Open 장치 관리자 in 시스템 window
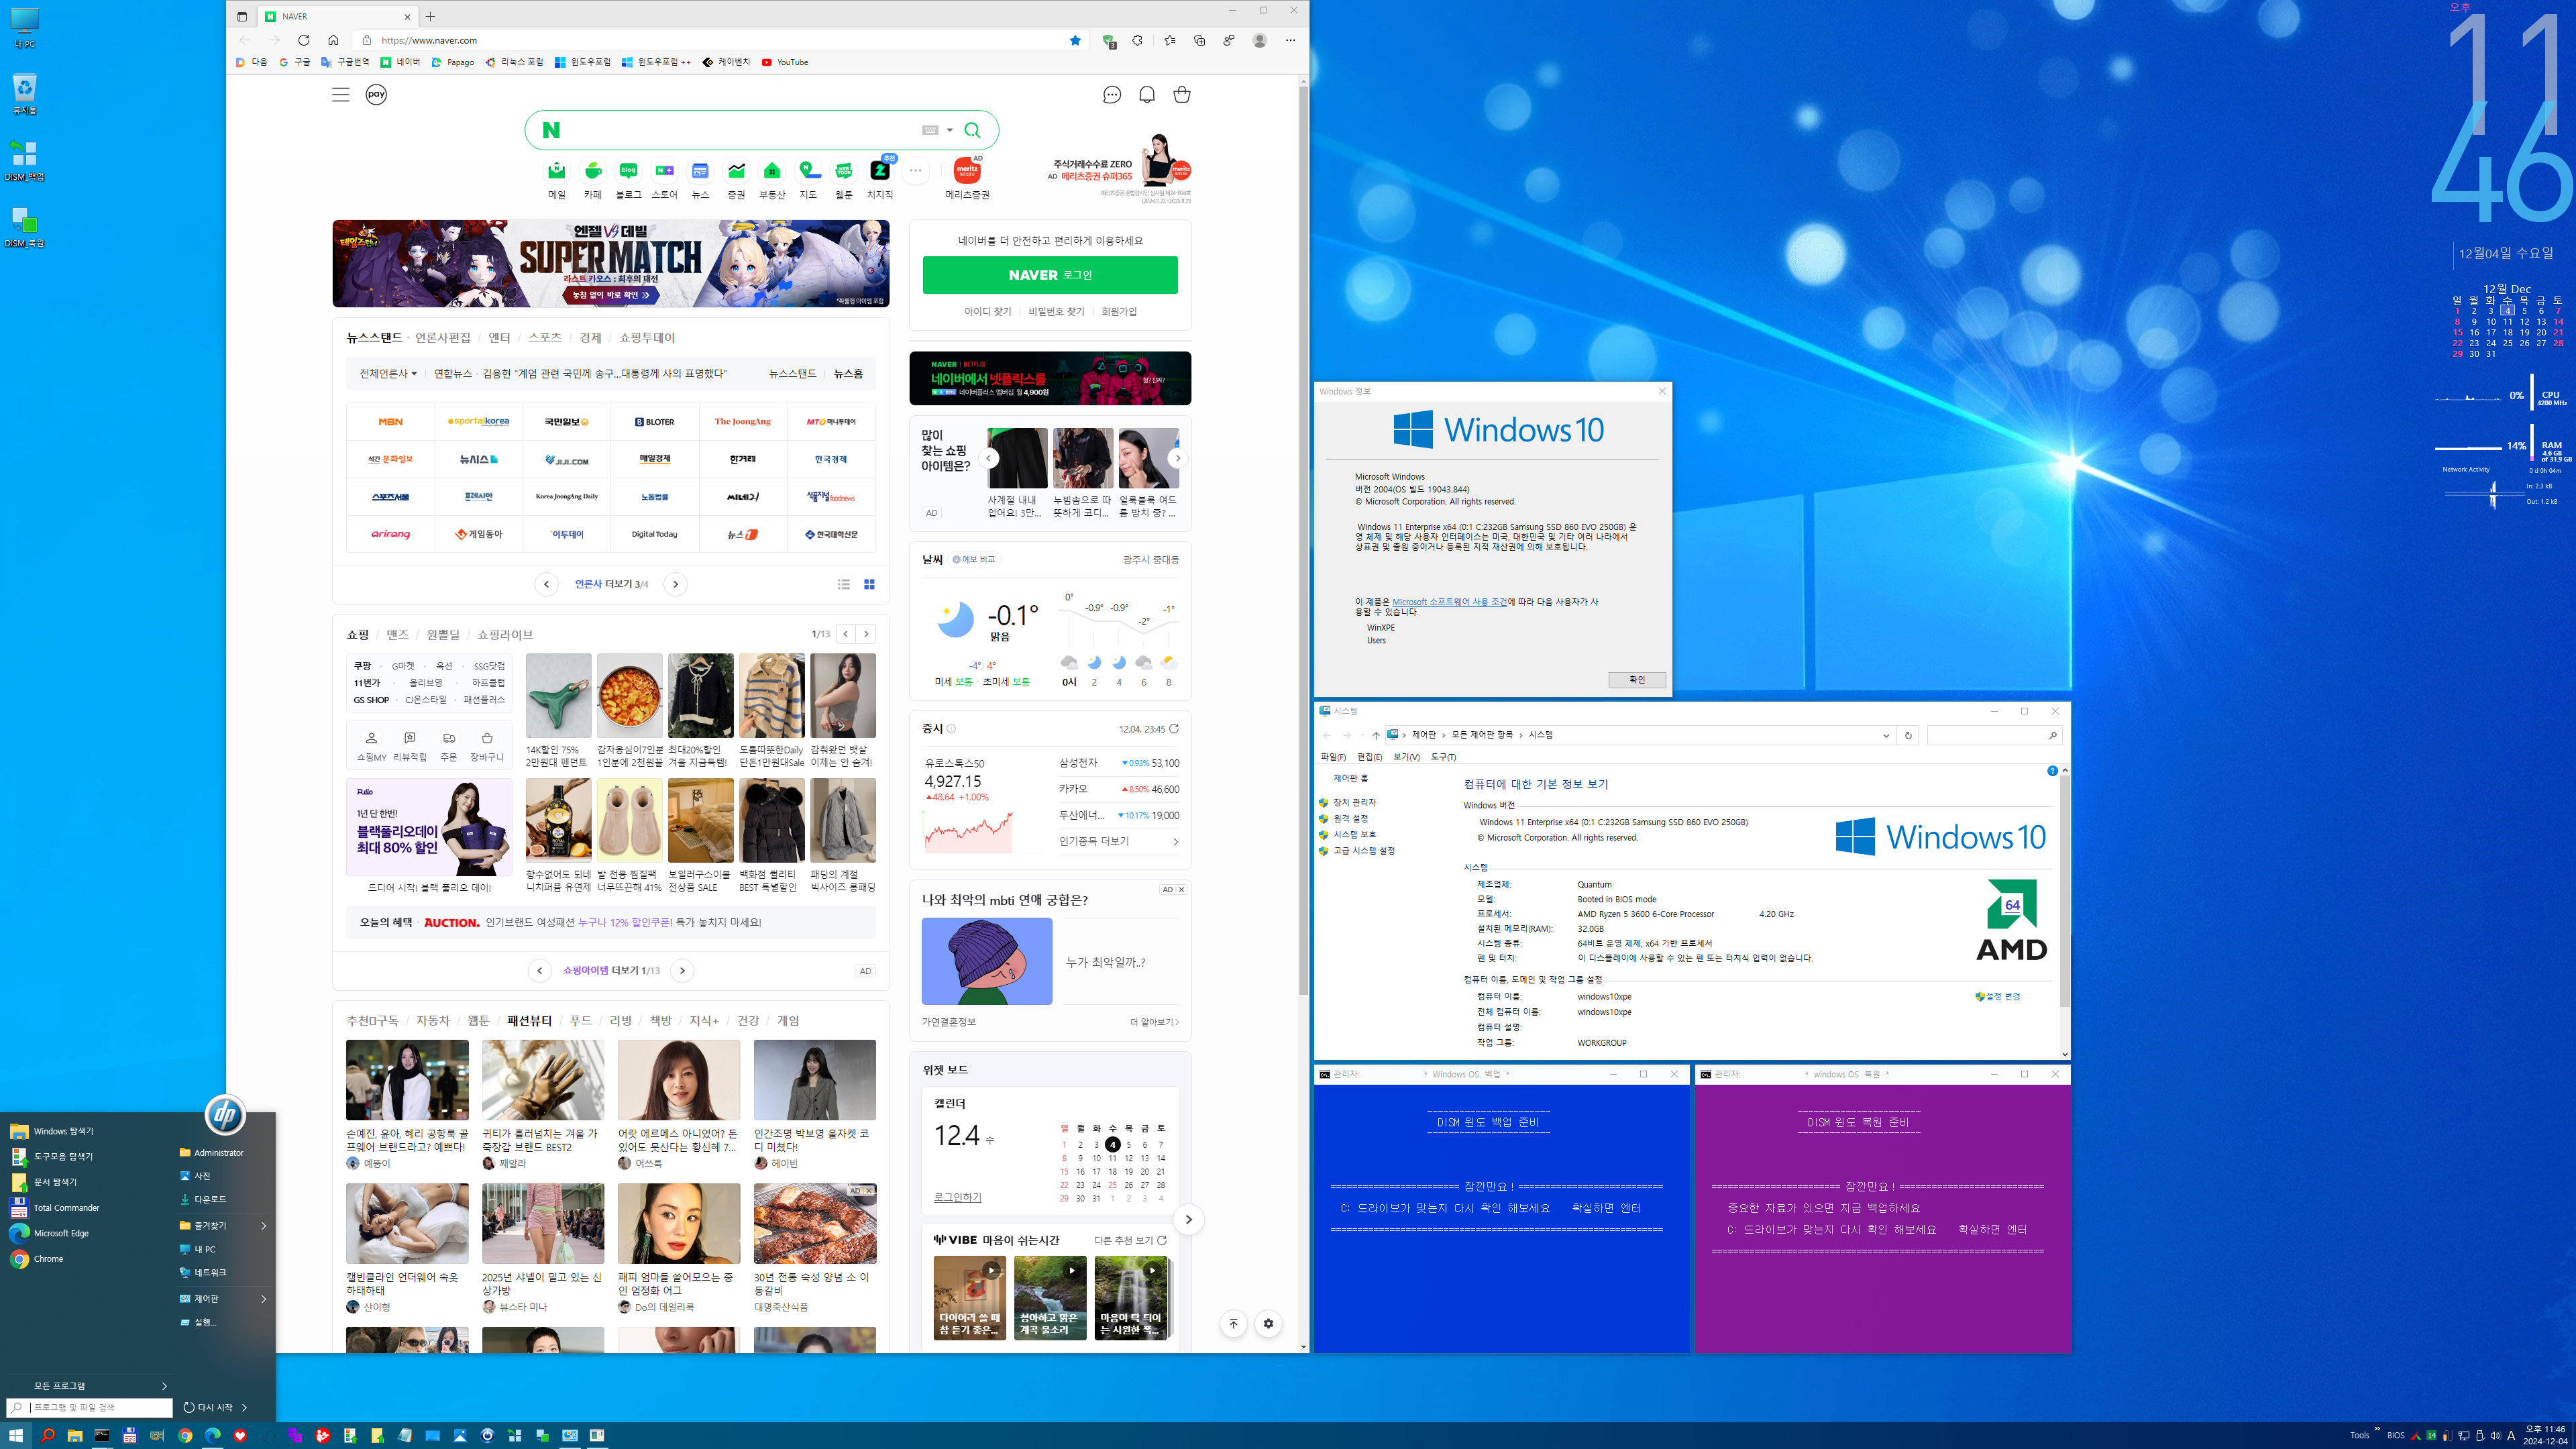Screen dimensions: 2576x1449 pos(1354,802)
